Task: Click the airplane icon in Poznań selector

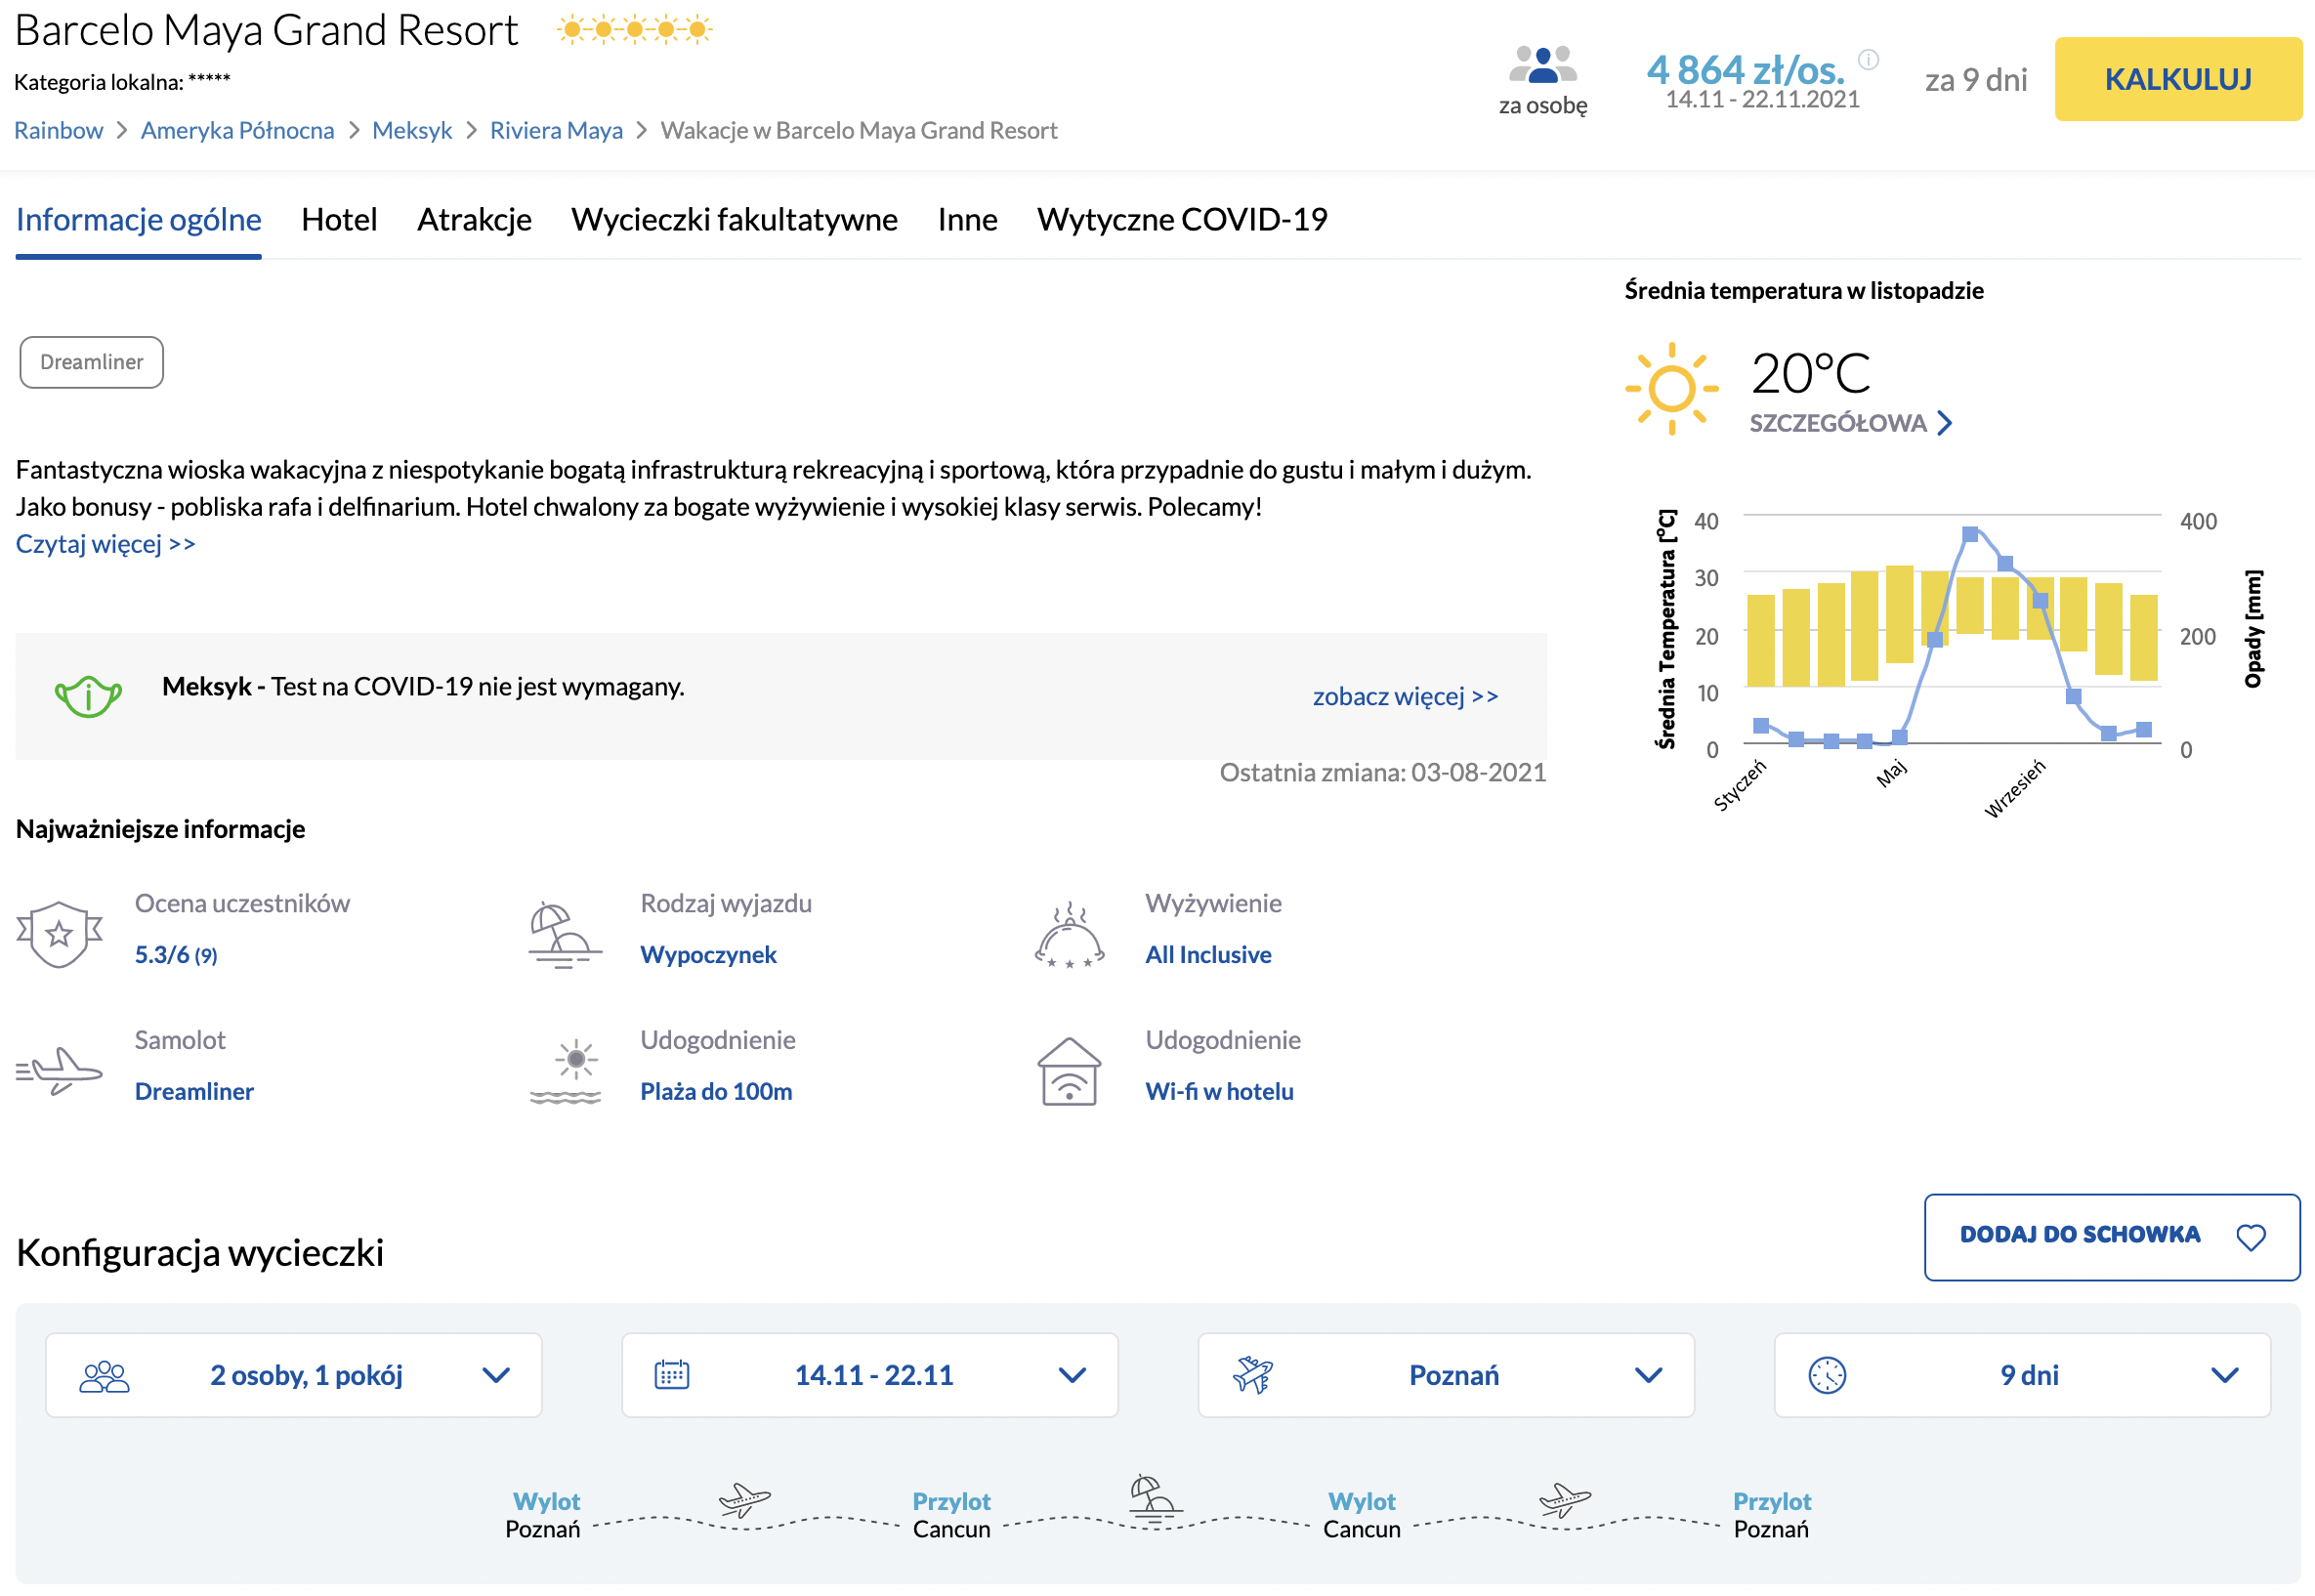Action: [x=1251, y=1374]
